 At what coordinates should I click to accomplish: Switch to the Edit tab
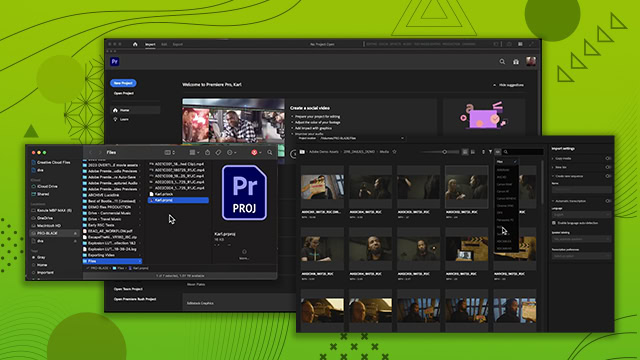coord(164,44)
